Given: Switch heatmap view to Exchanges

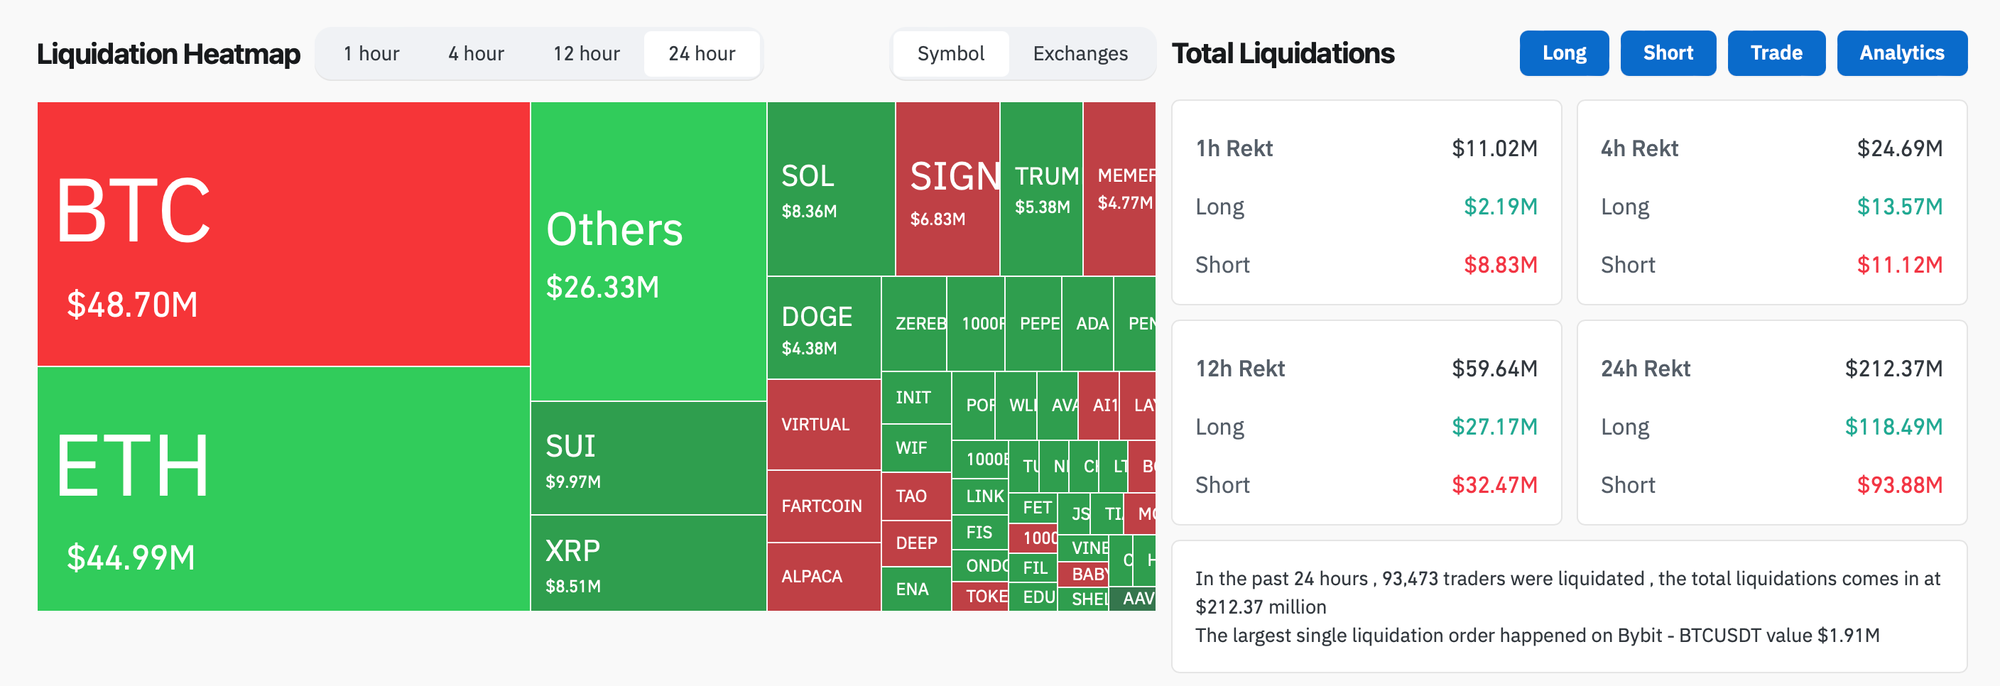Looking at the screenshot, I should (1080, 54).
